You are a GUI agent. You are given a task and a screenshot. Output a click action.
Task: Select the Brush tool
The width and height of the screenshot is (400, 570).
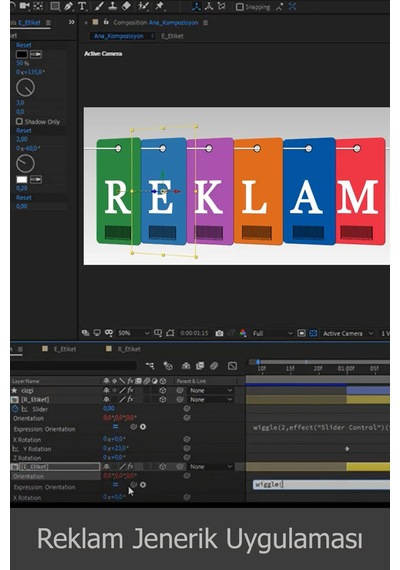coord(100,6)
